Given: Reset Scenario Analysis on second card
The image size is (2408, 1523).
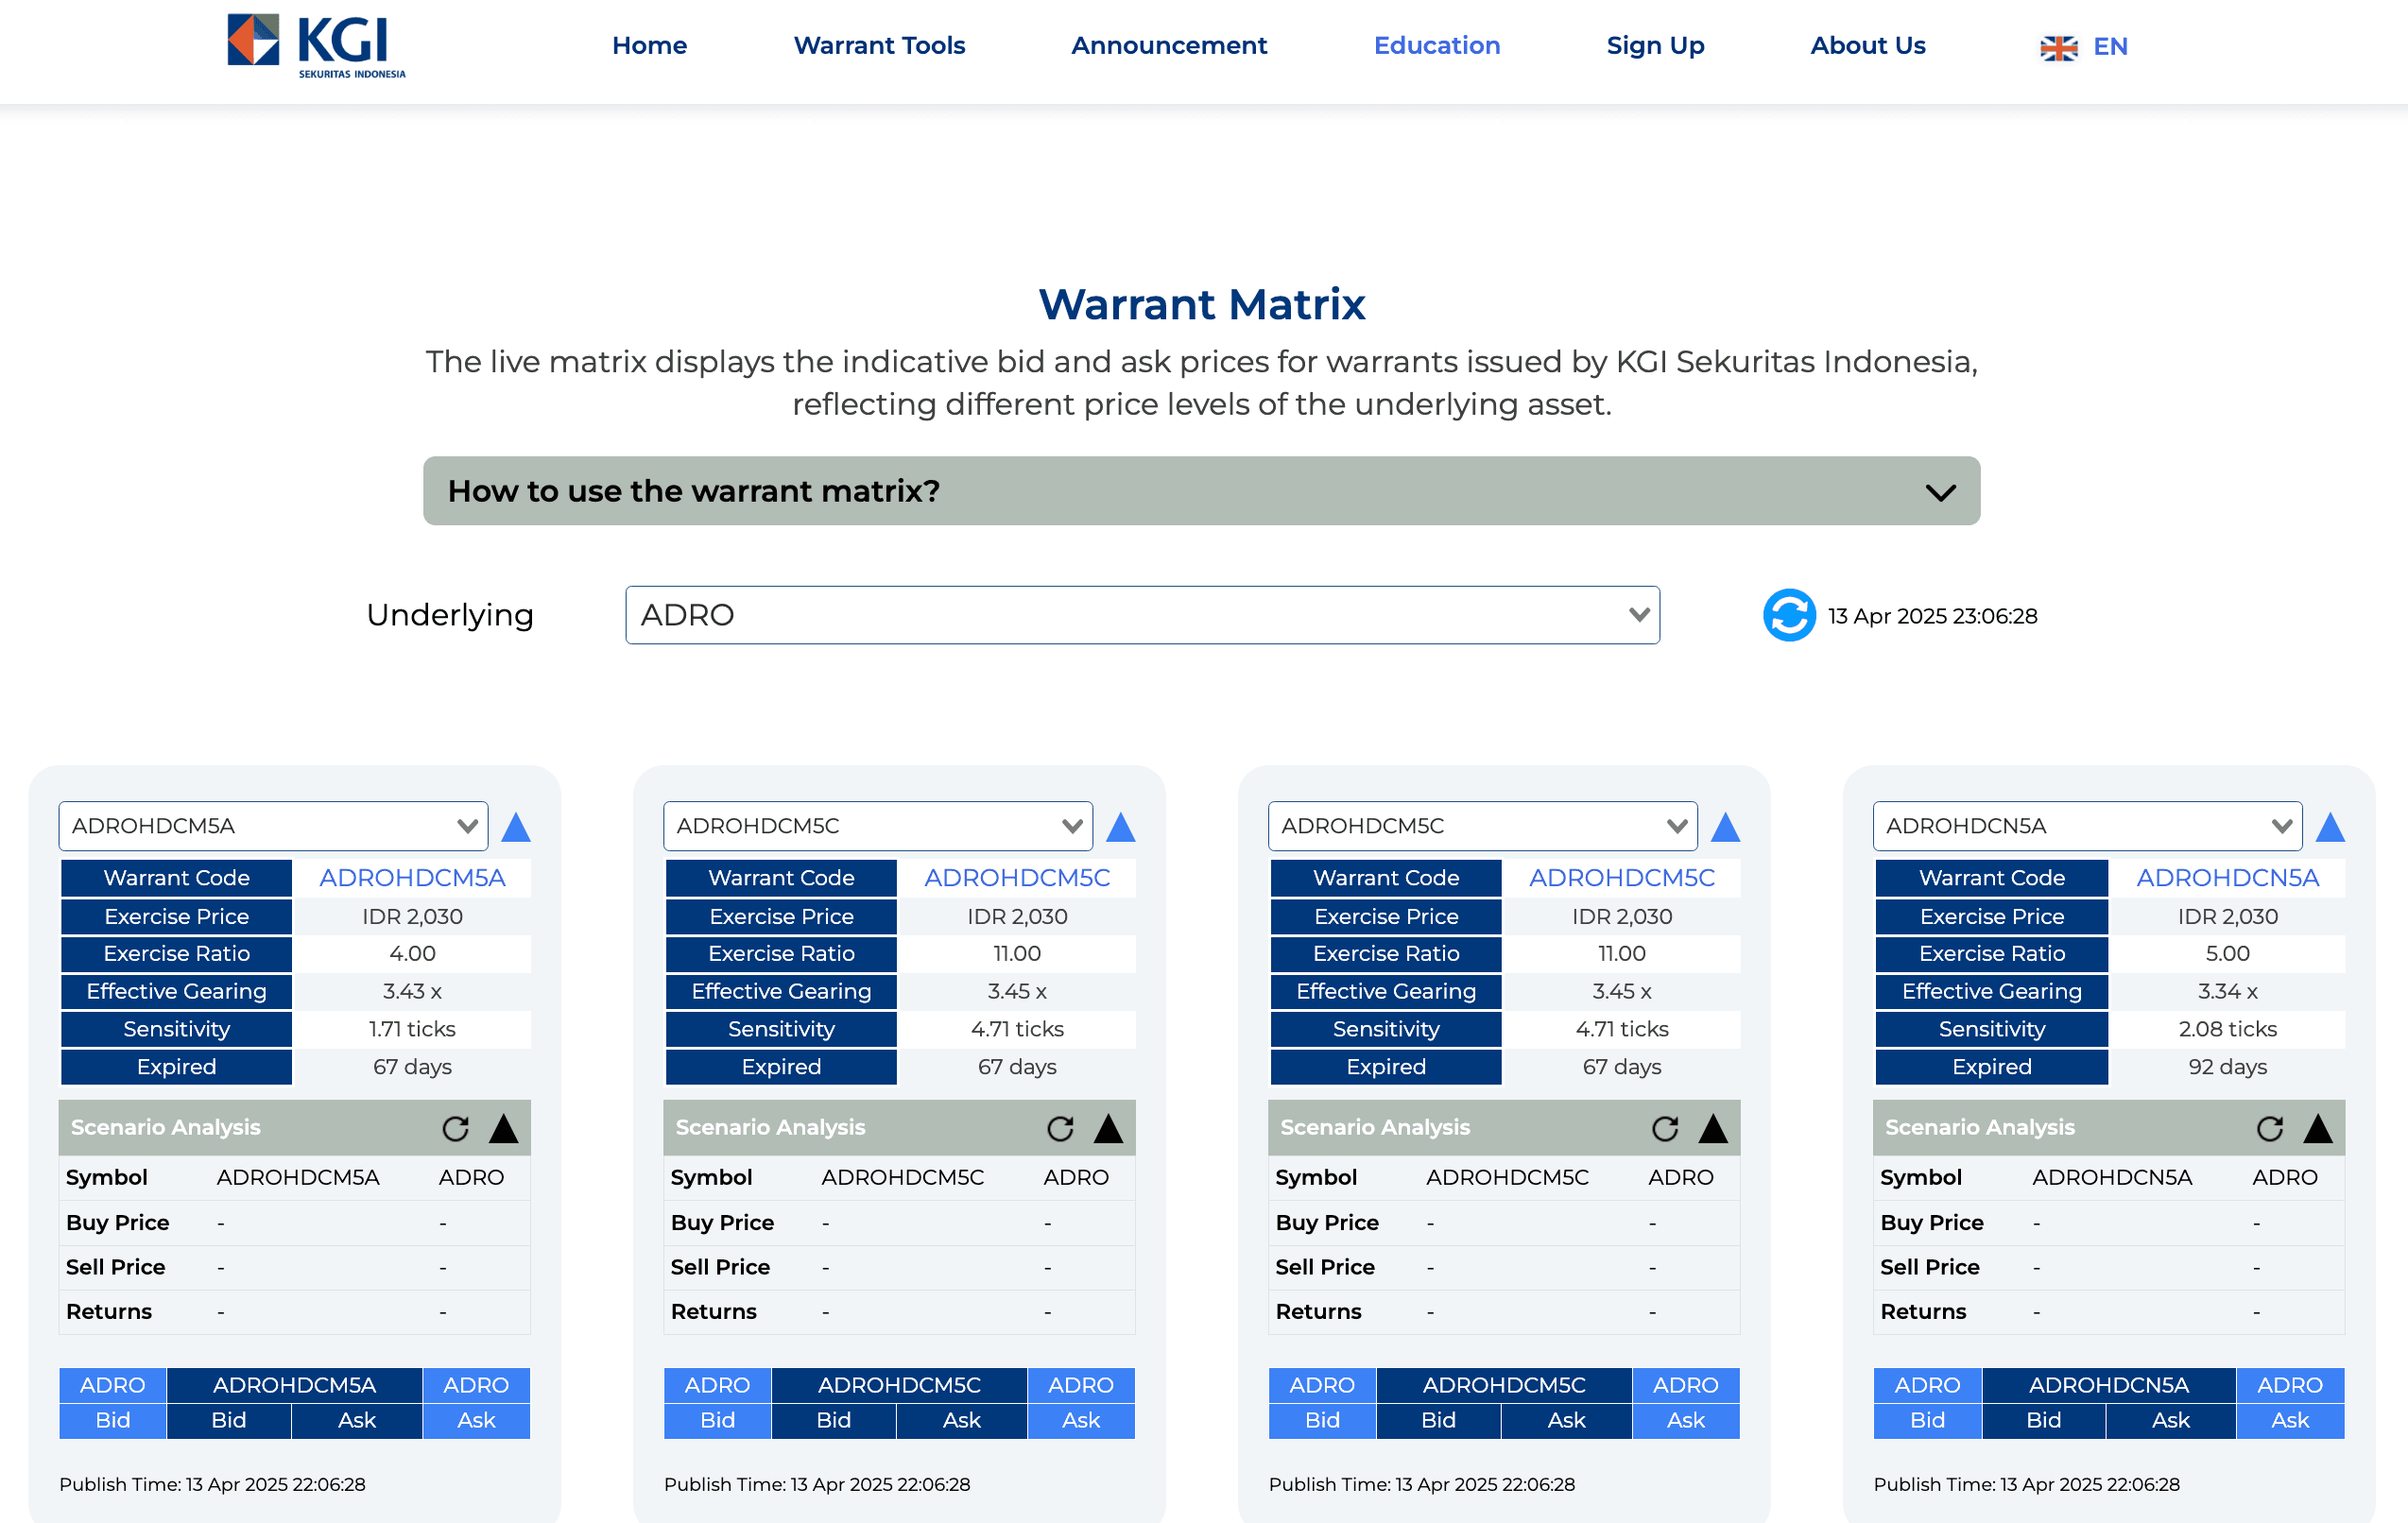Looking at the screenshot, I should coord(1060,1128).
